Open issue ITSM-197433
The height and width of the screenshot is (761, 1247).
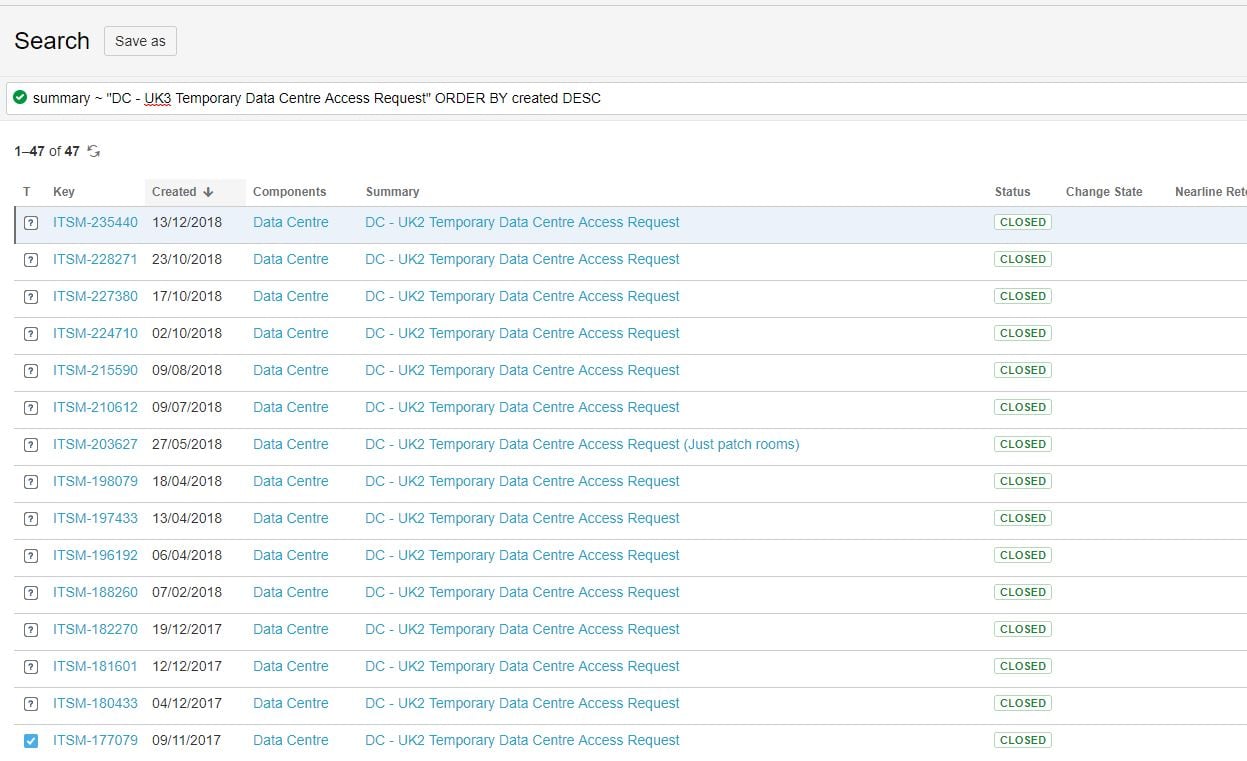click(x=95, y=518)
